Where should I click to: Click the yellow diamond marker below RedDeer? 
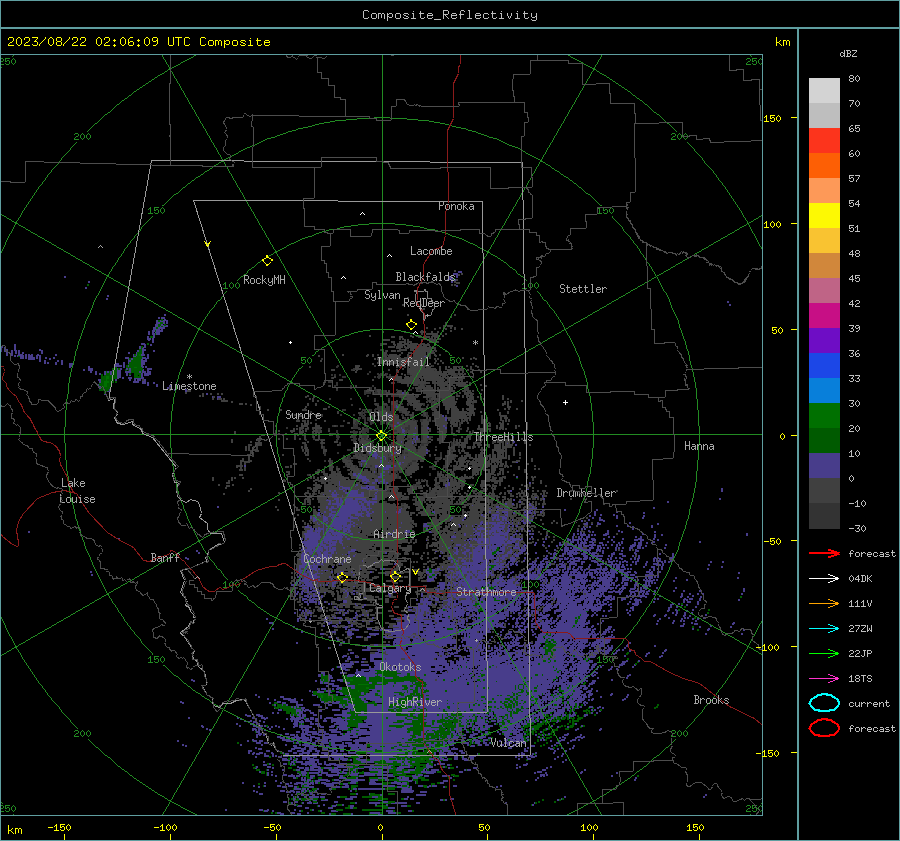click(411, 325)
